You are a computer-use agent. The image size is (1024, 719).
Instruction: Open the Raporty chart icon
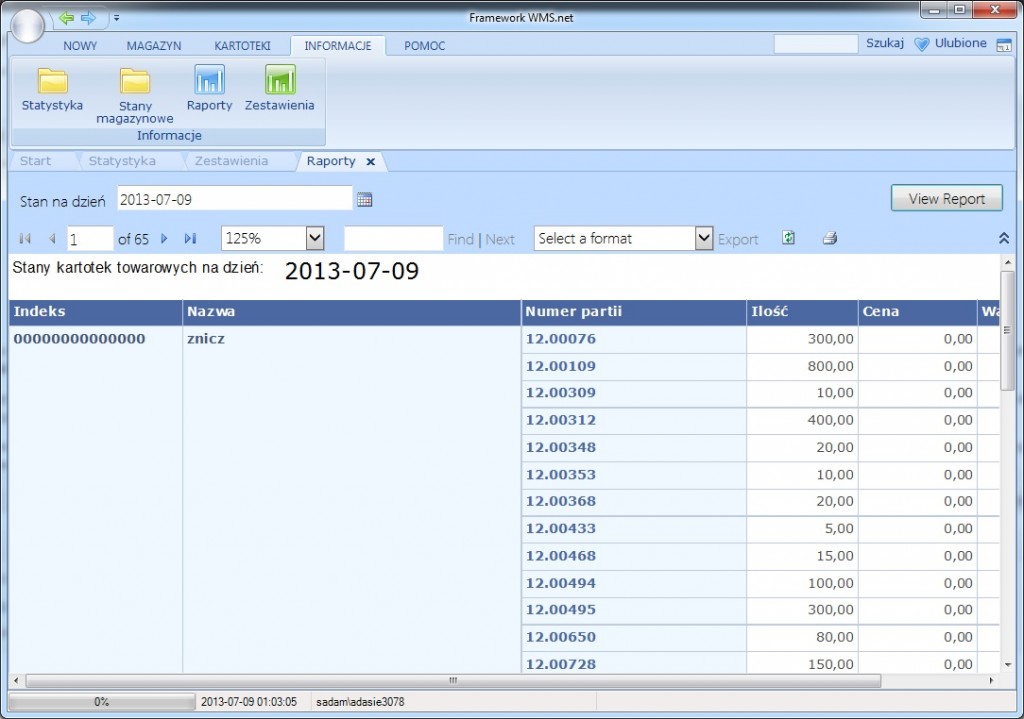click(x=209, y=80)
